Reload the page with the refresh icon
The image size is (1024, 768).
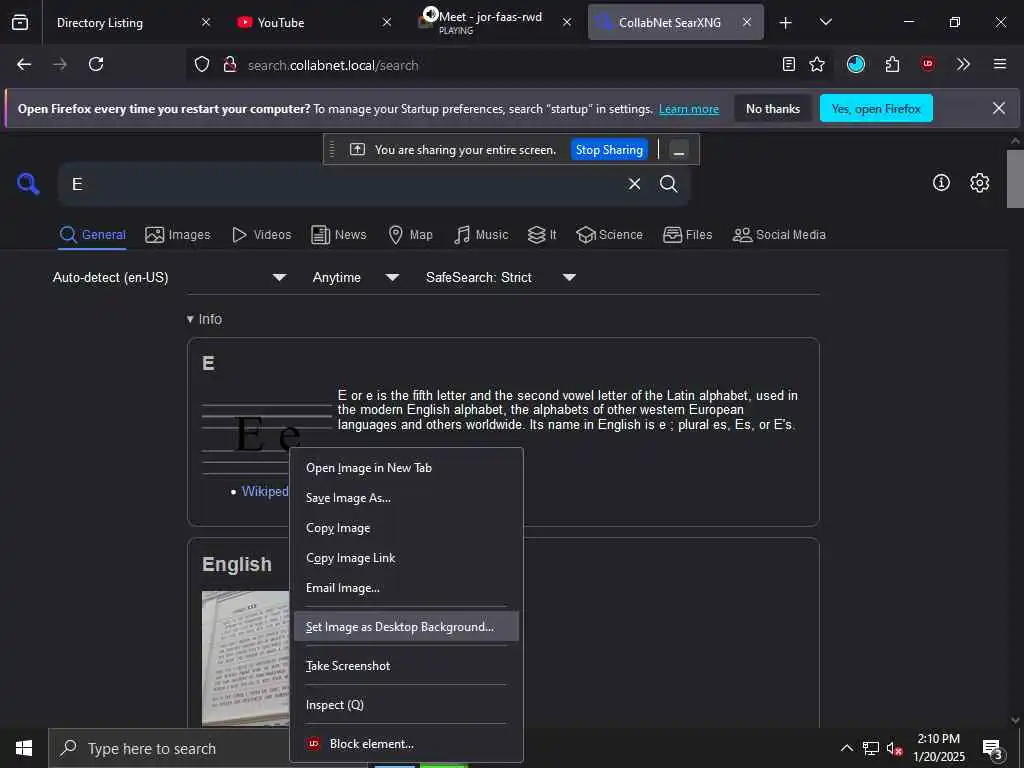(96, 64)
